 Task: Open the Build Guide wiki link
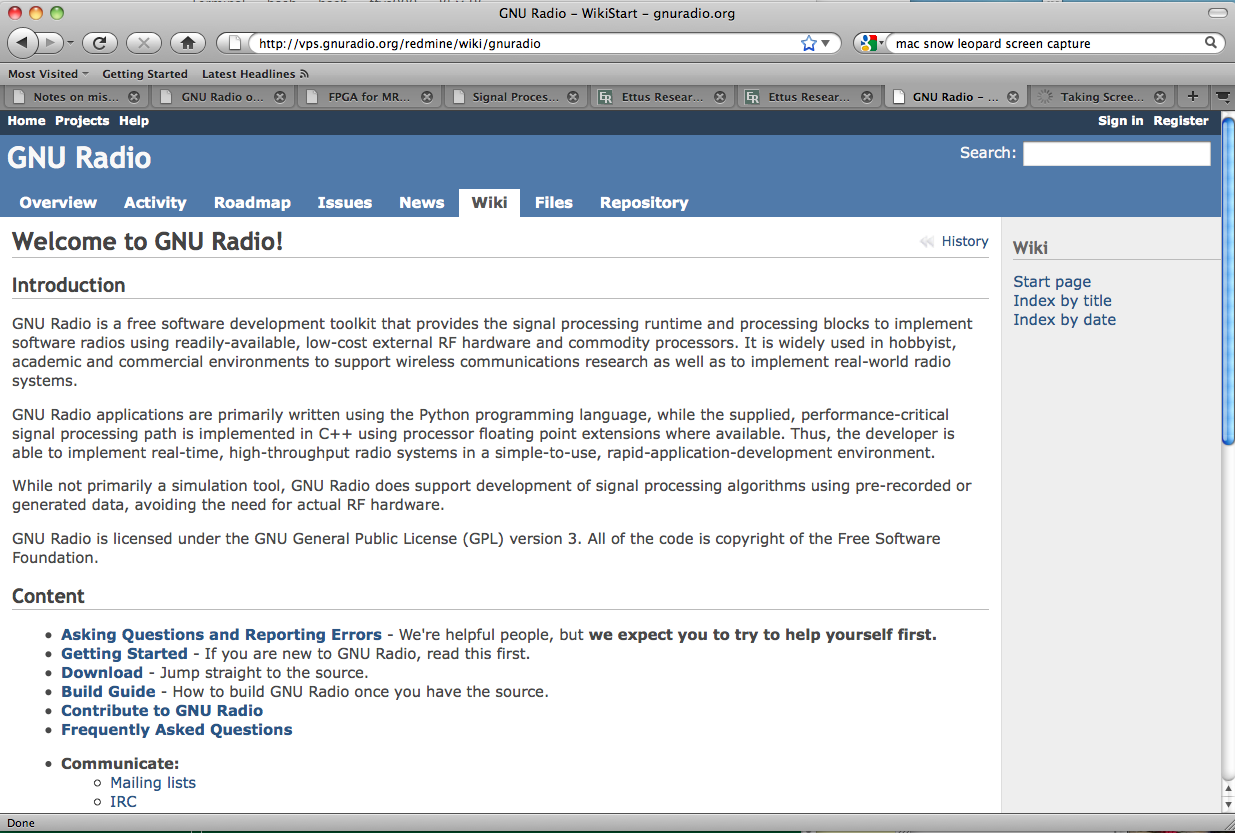click(108, 692)
